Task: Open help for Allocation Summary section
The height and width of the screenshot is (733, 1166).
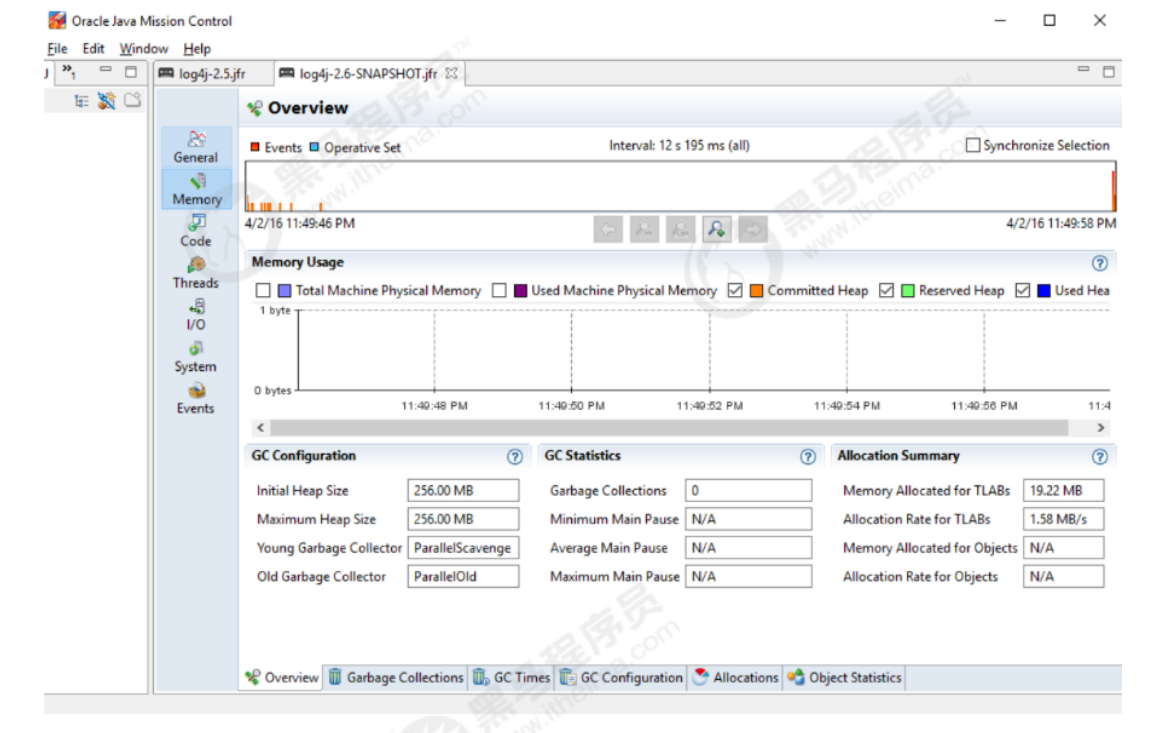Action: click(1100, 456)
